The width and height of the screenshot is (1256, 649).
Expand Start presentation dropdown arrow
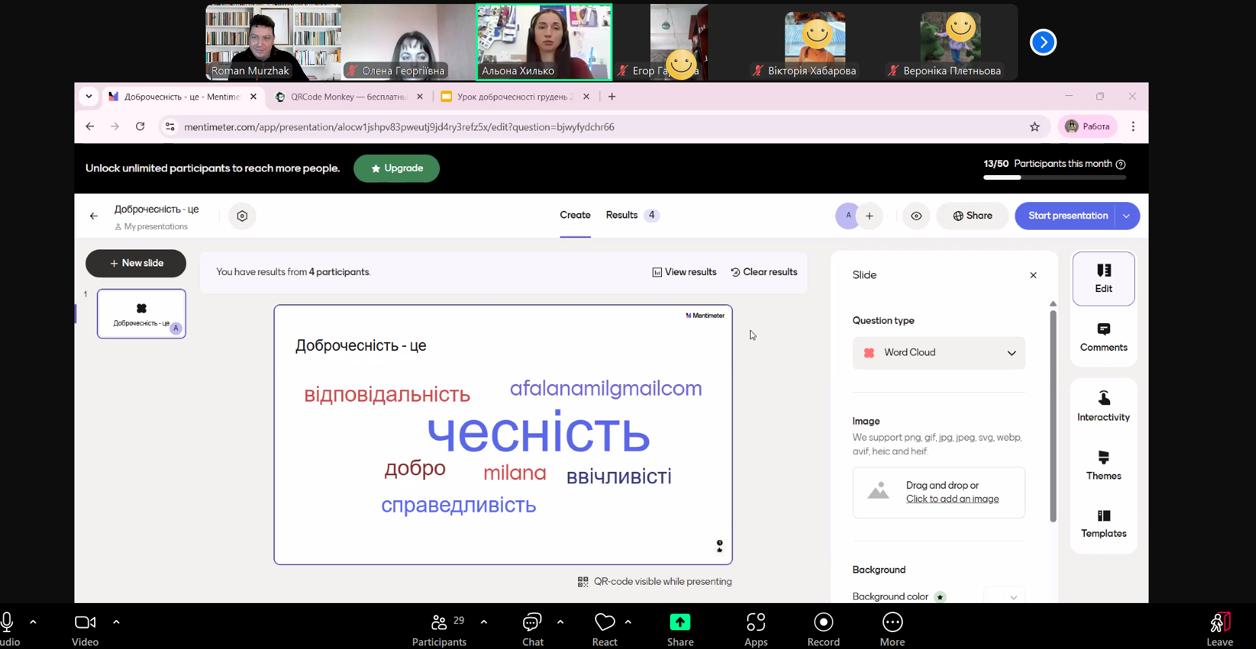point(1127,216)
